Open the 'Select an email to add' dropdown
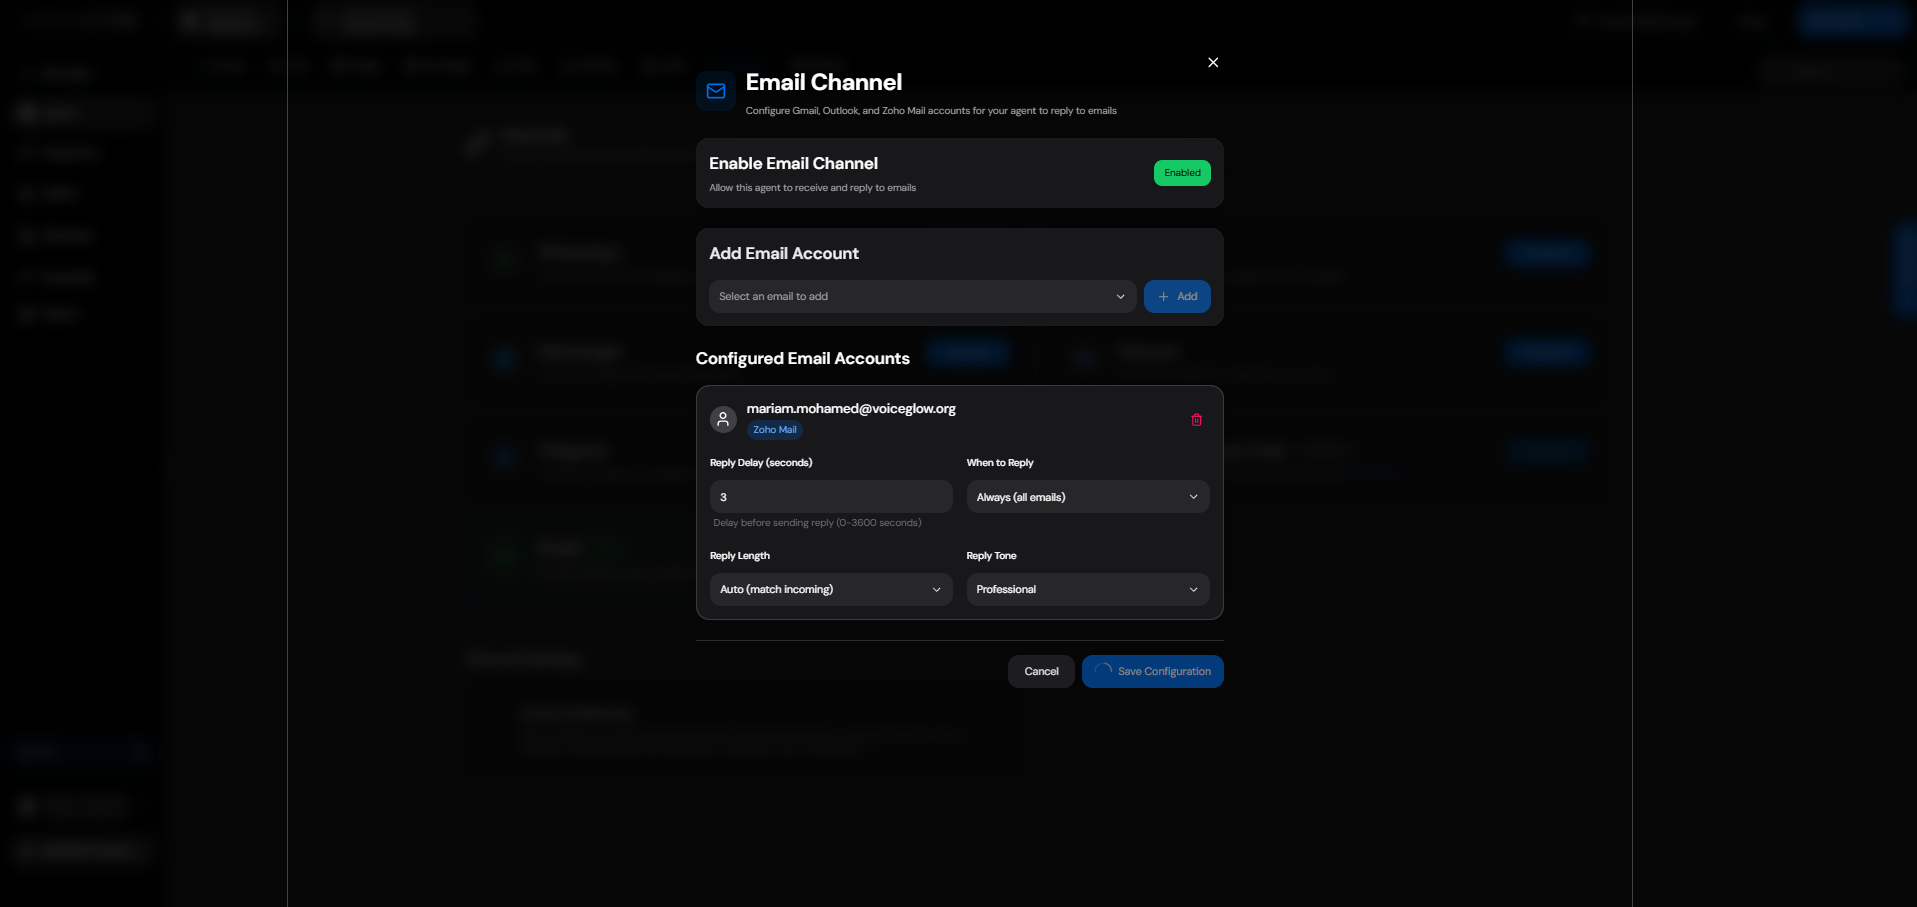Screen dimensions: 1917x907 (x=922, y=297)
